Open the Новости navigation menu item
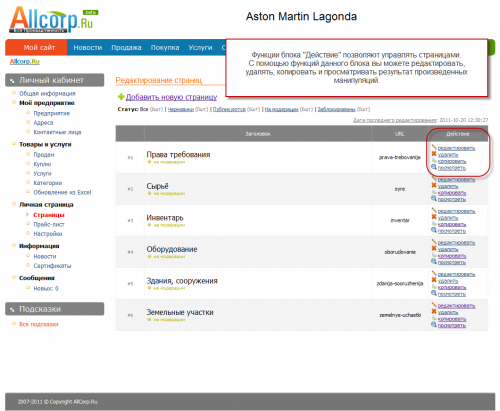Viewport: 500px width, 411px height. pyautogui.click(x=88, y=48)
